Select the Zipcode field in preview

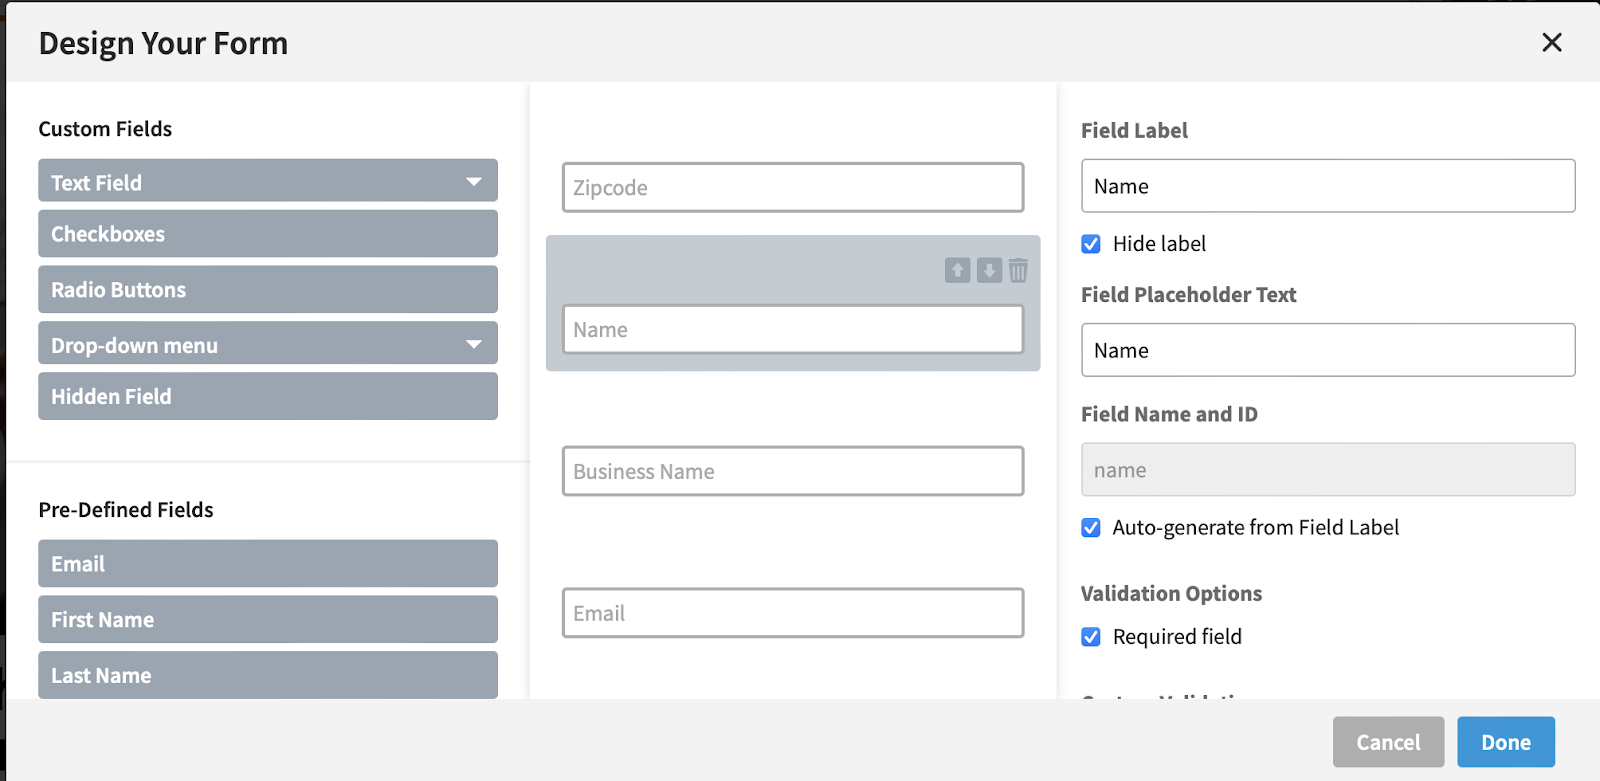tap(793, 187)
